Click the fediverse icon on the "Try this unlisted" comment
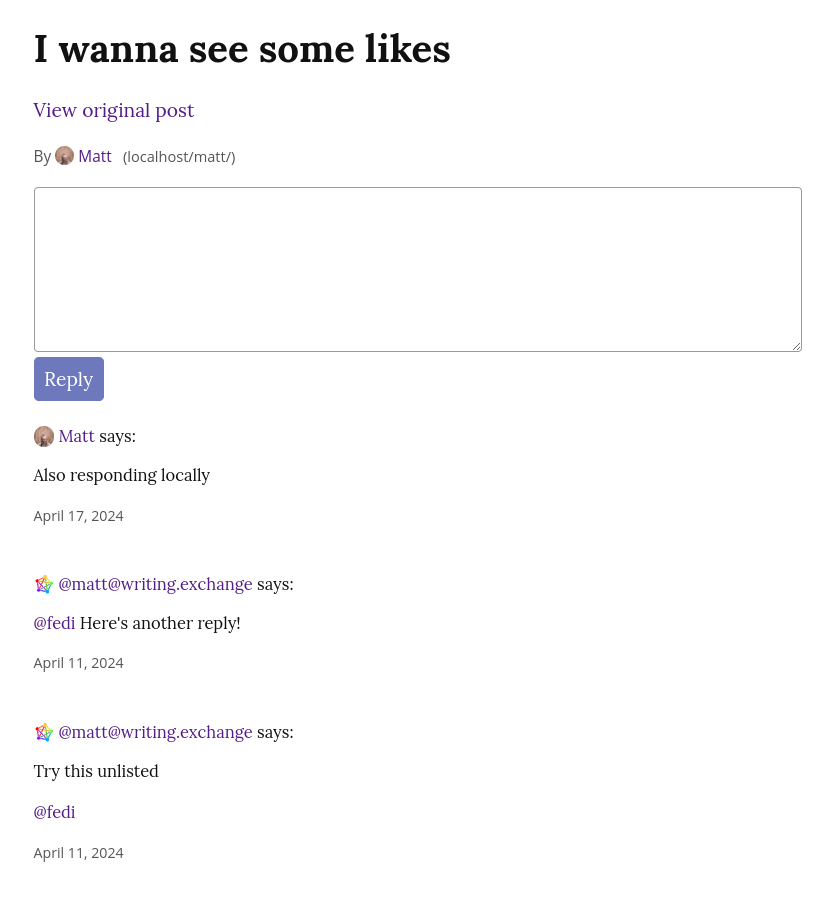The width and height of the screenshot is (823, 903). tap(44, 732)
